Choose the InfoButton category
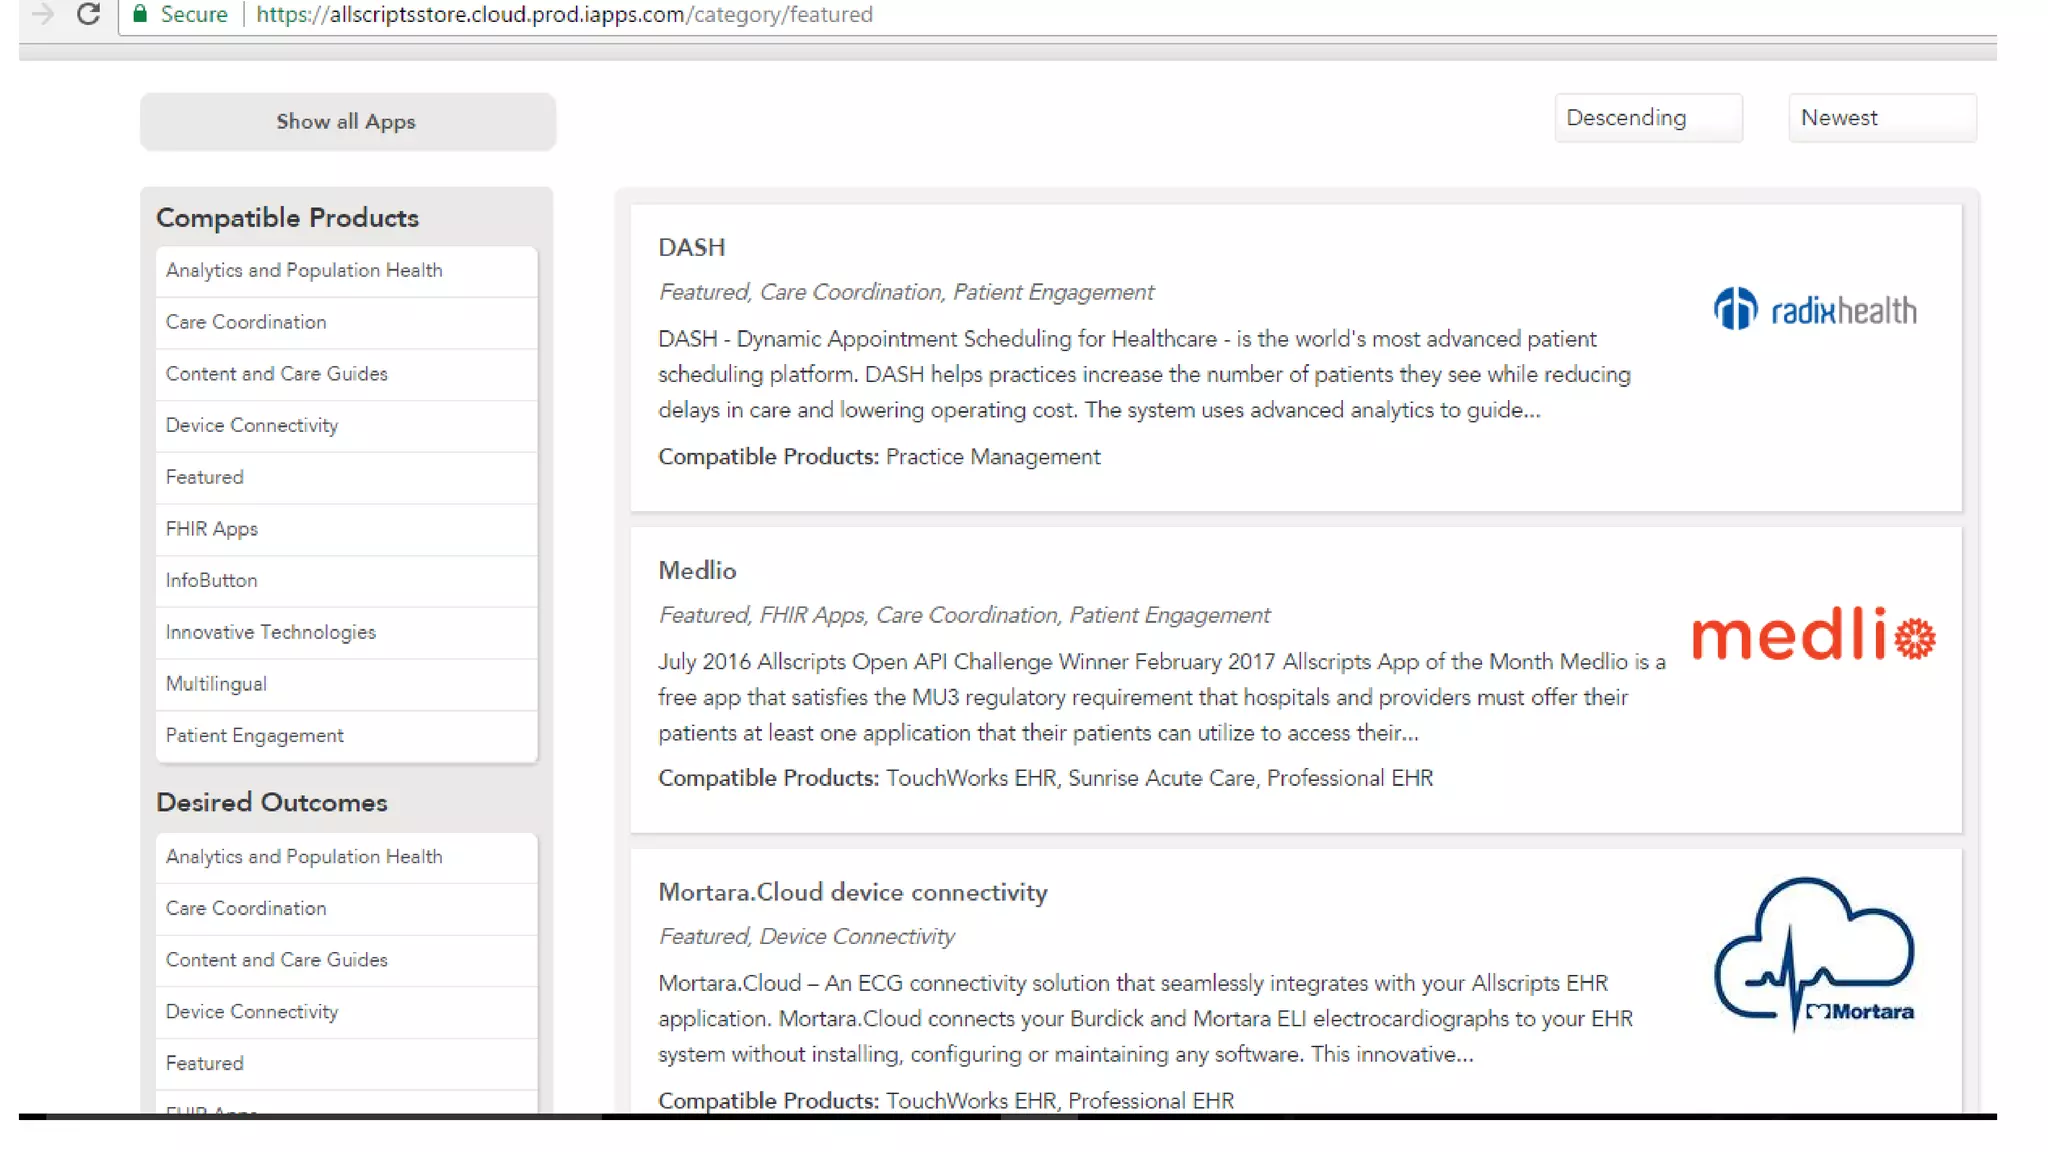2048x1152 pixels. pyautogui.click(x=212, y=581)
